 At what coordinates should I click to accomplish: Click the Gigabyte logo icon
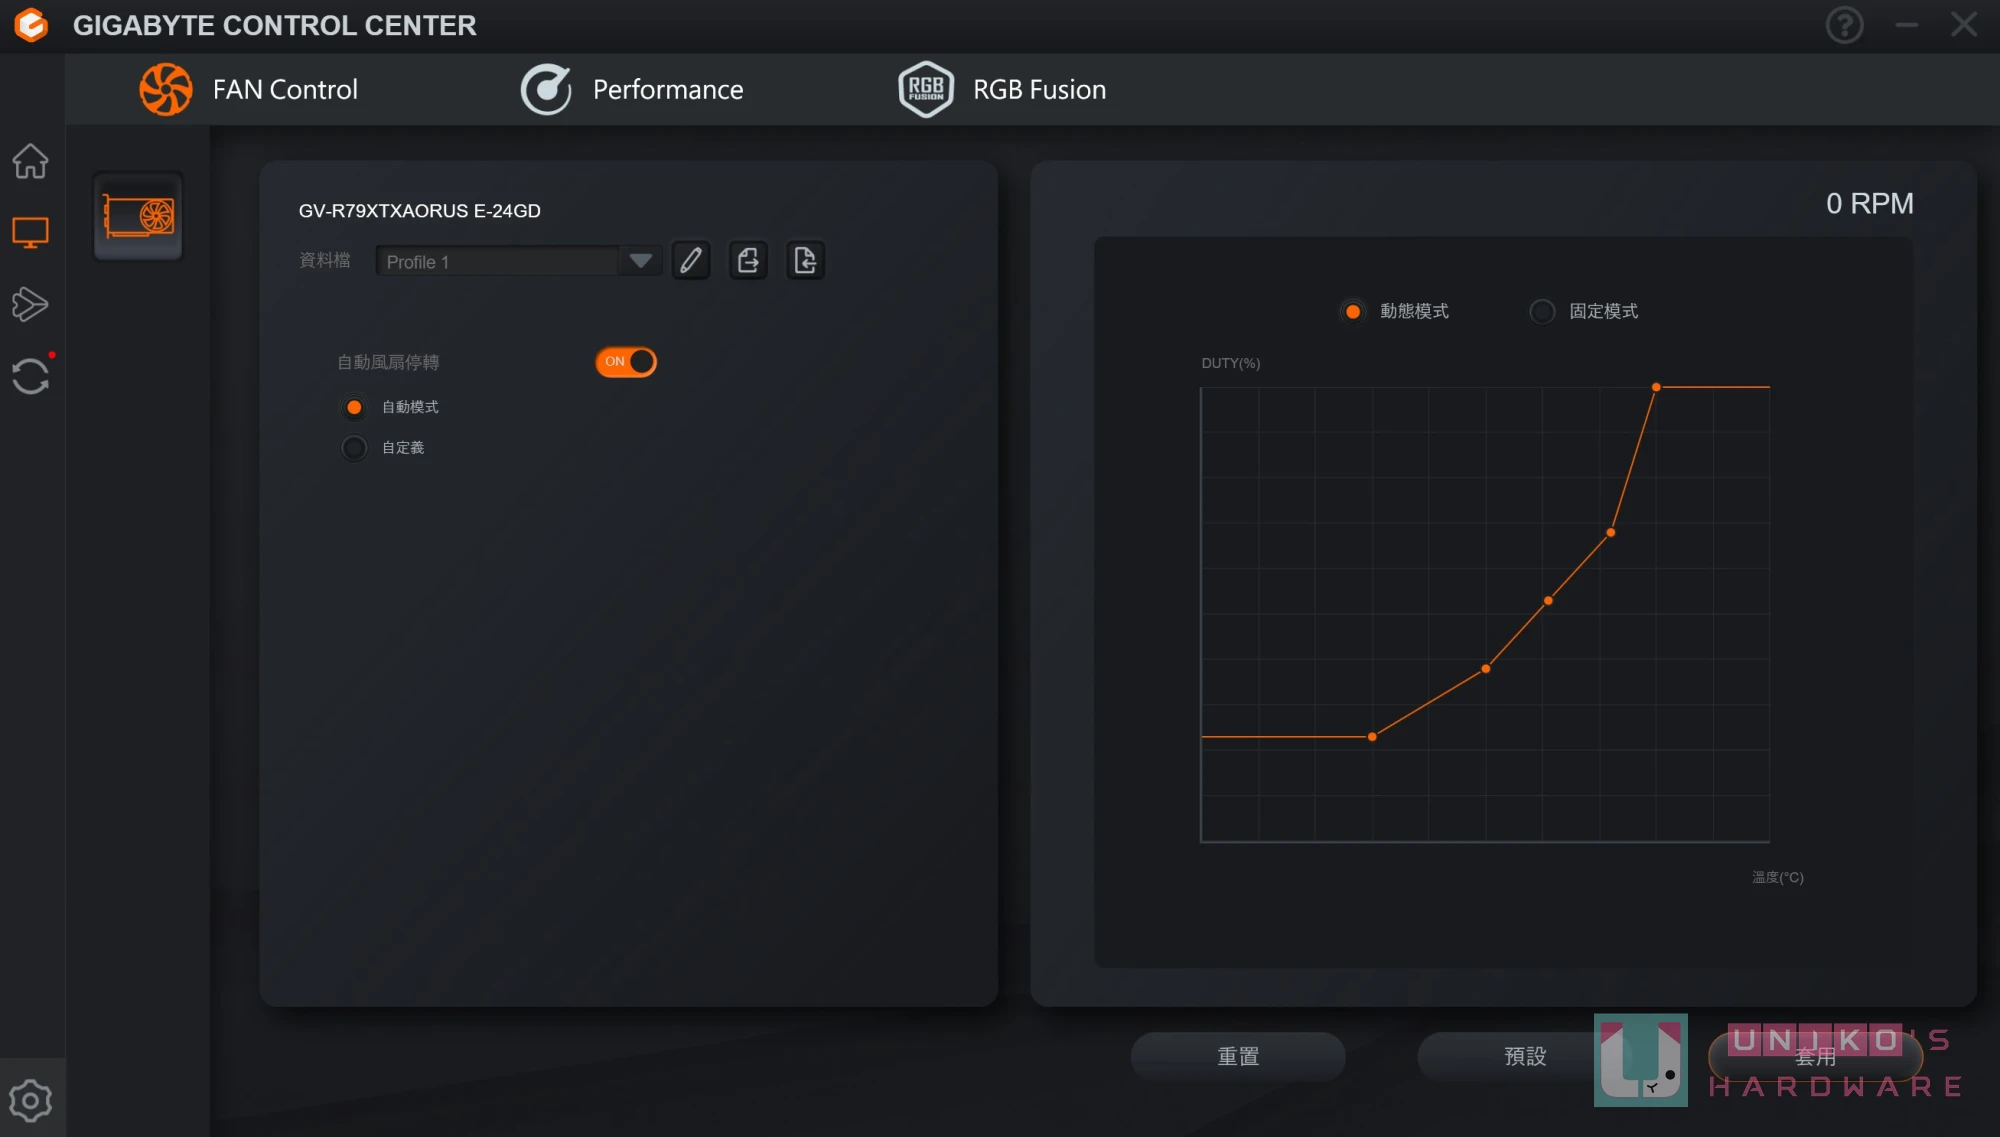(x=31, y=25)
